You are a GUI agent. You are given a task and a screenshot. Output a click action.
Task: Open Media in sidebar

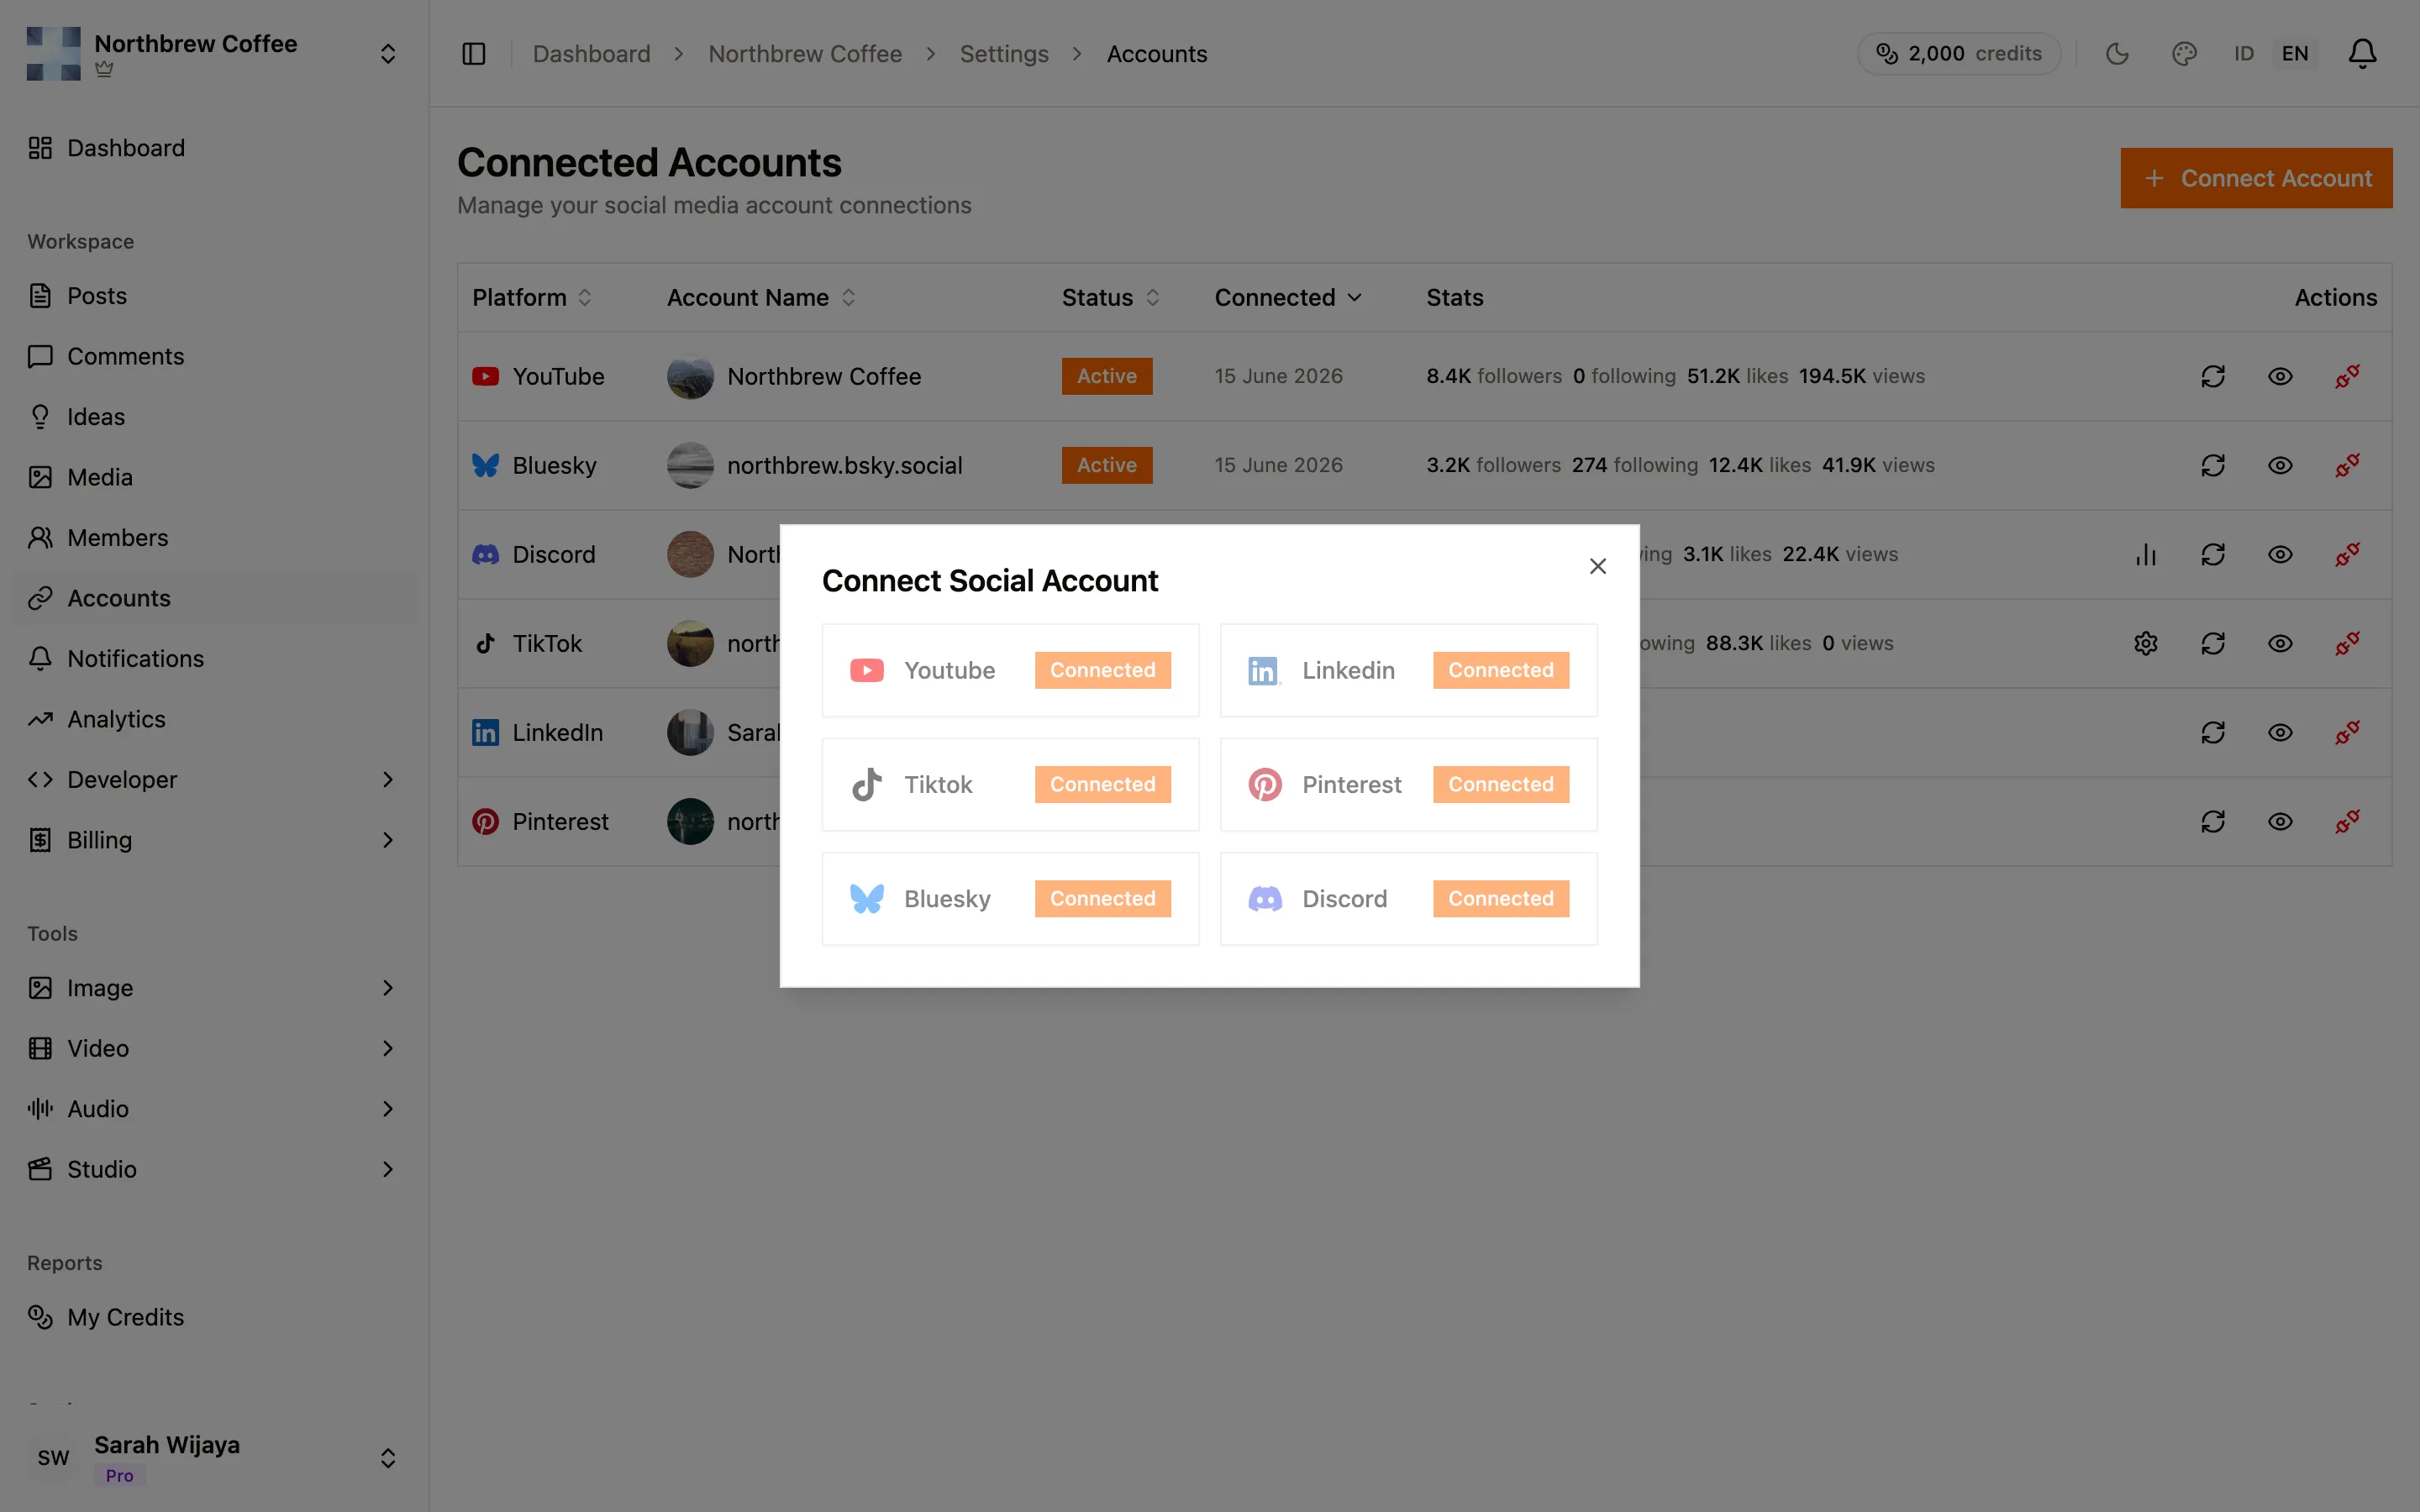(213, 477)
